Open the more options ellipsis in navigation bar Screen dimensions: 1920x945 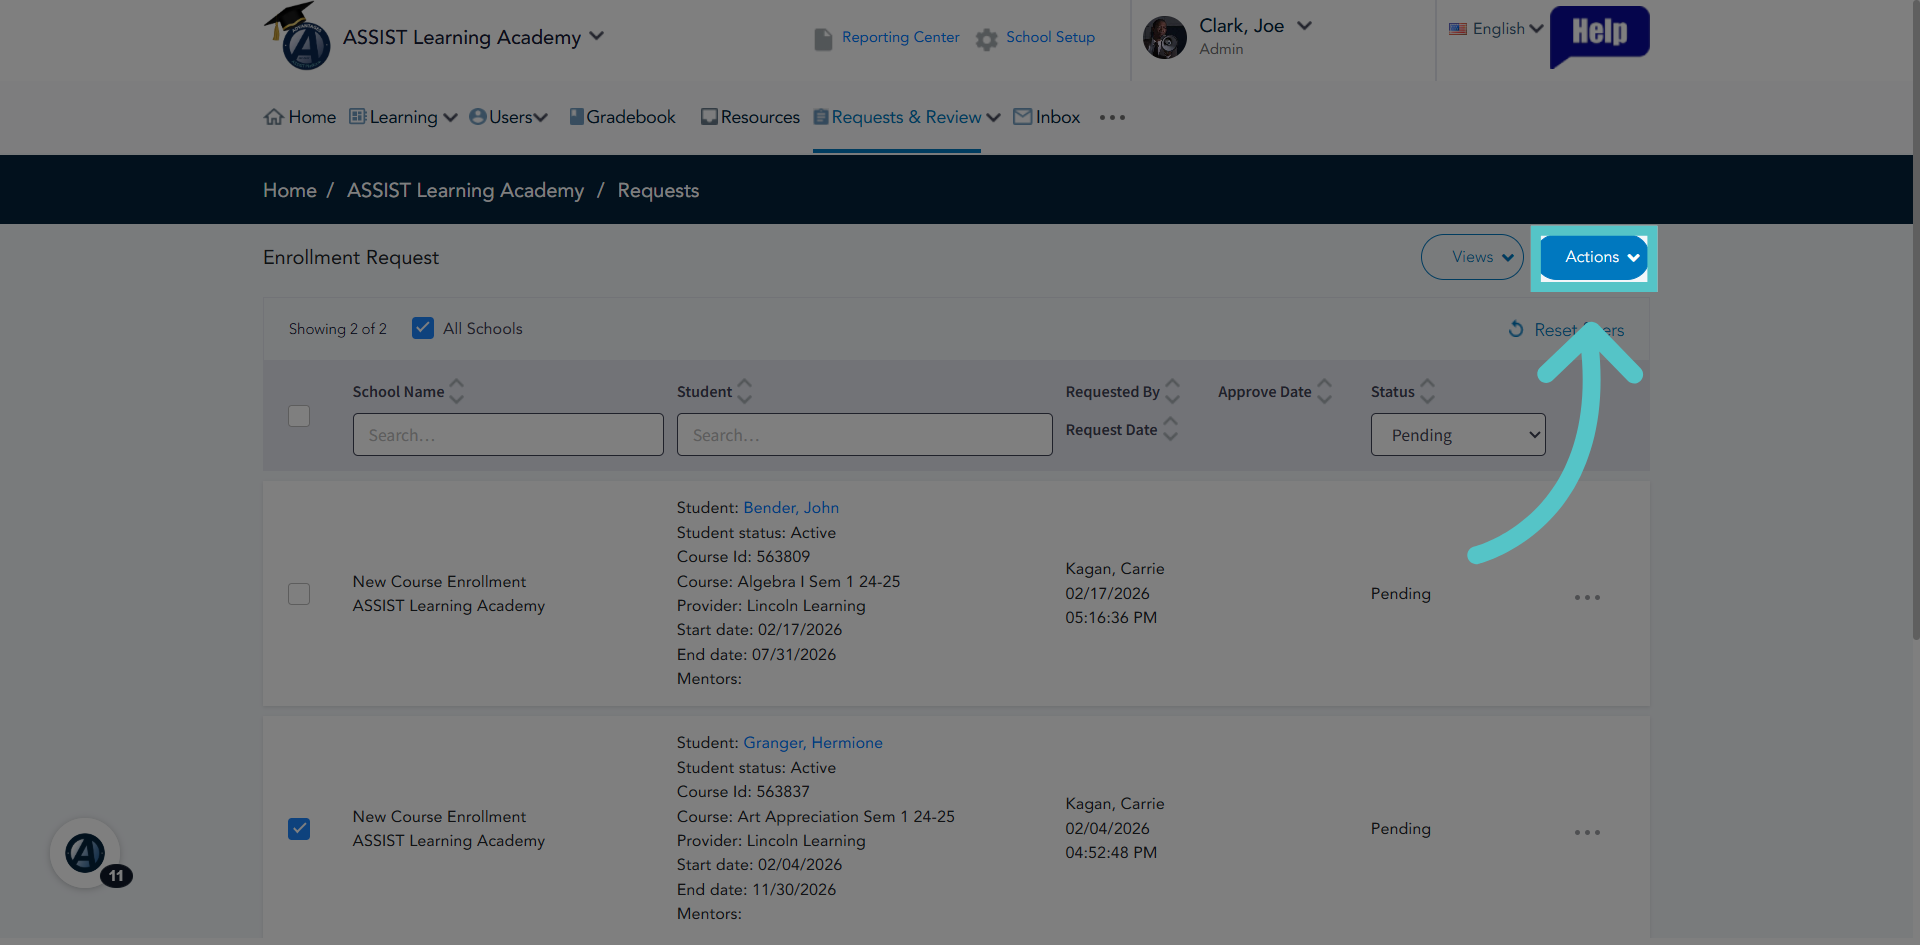pyautogui.click(x=1112, y=117)
